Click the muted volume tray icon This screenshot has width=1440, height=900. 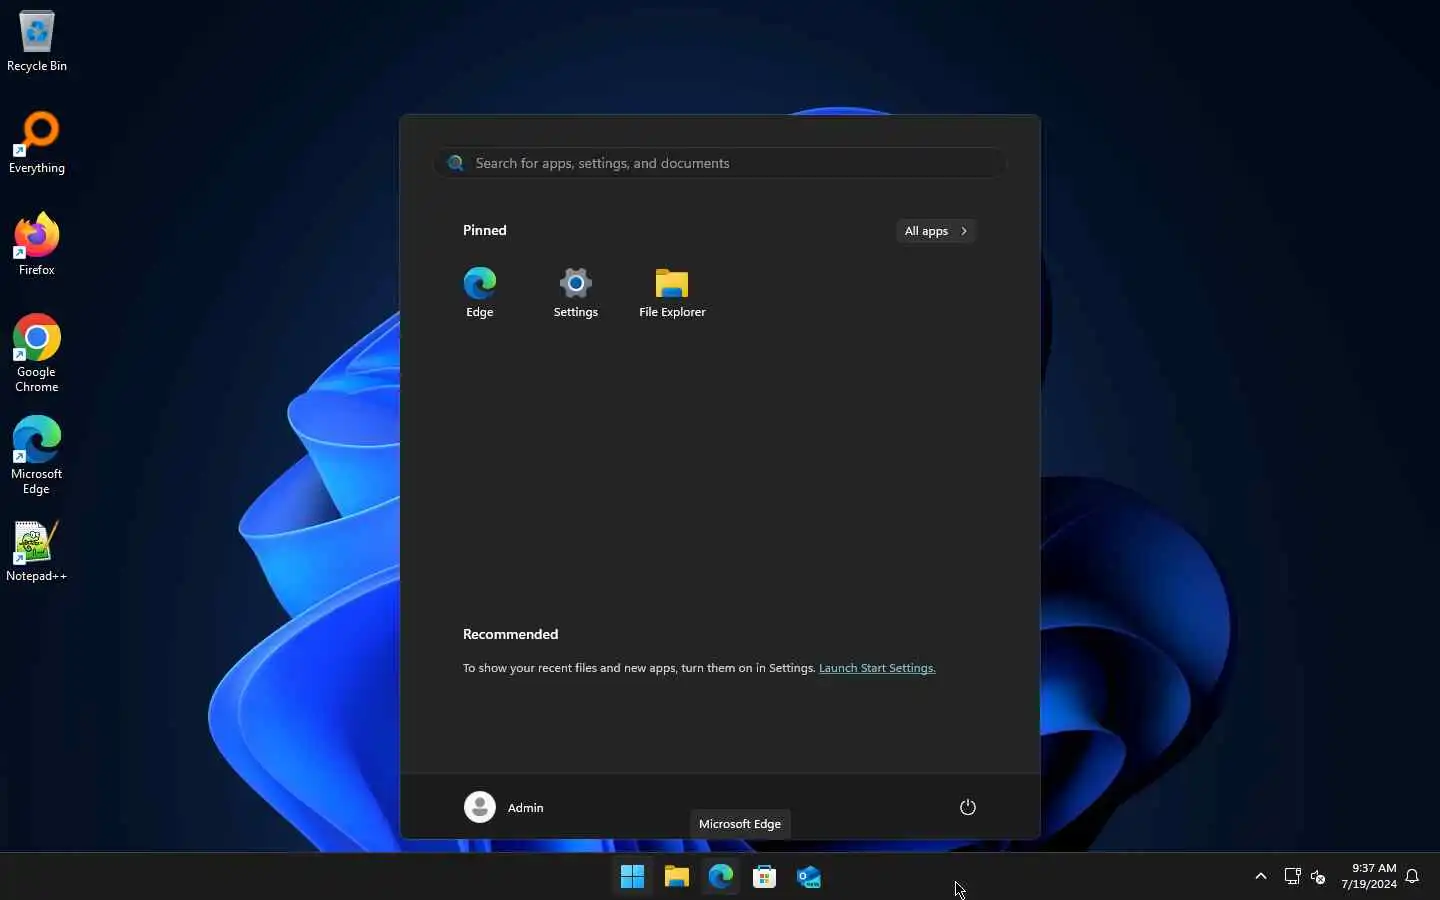1318,877
